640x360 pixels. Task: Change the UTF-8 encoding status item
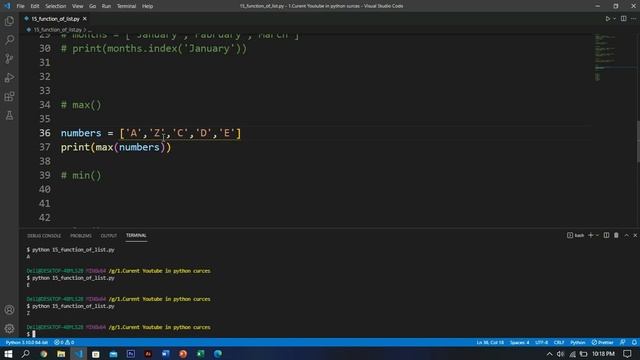tap(541, 342)
